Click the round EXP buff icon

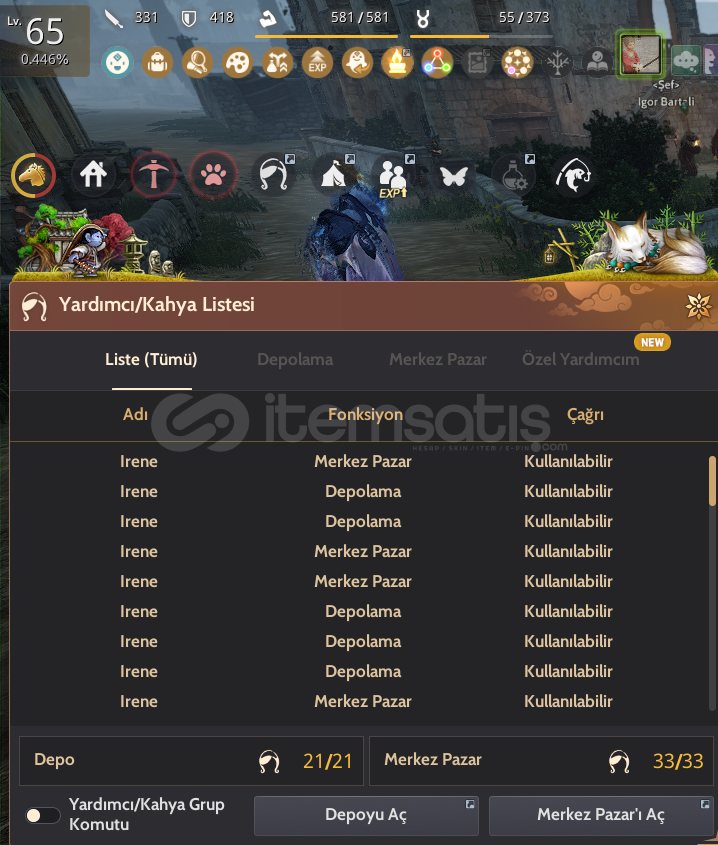(317, 63)
